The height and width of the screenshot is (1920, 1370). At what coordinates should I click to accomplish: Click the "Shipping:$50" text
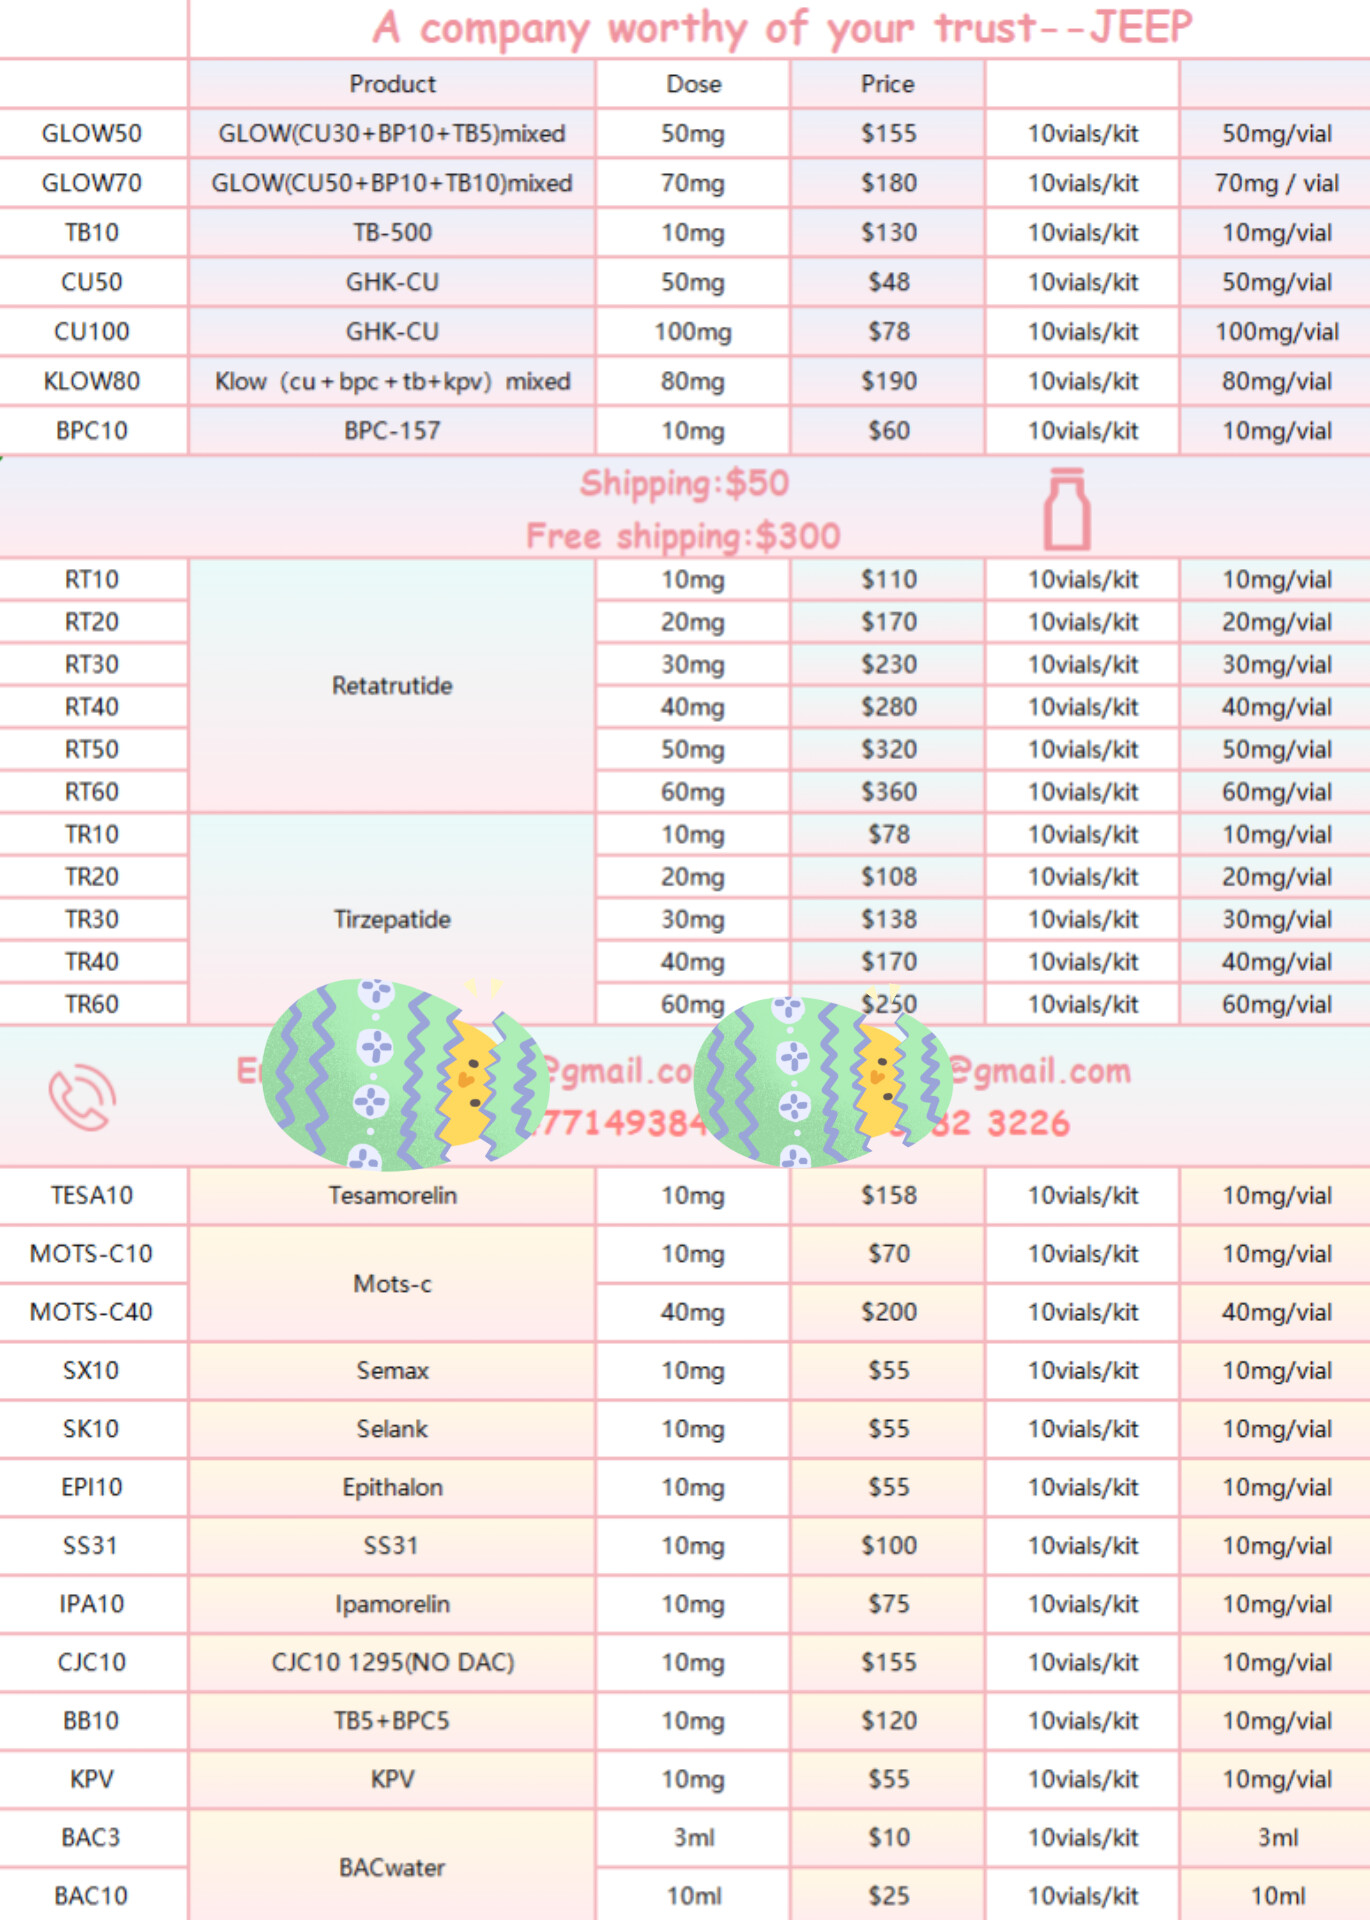coord(685,484)
